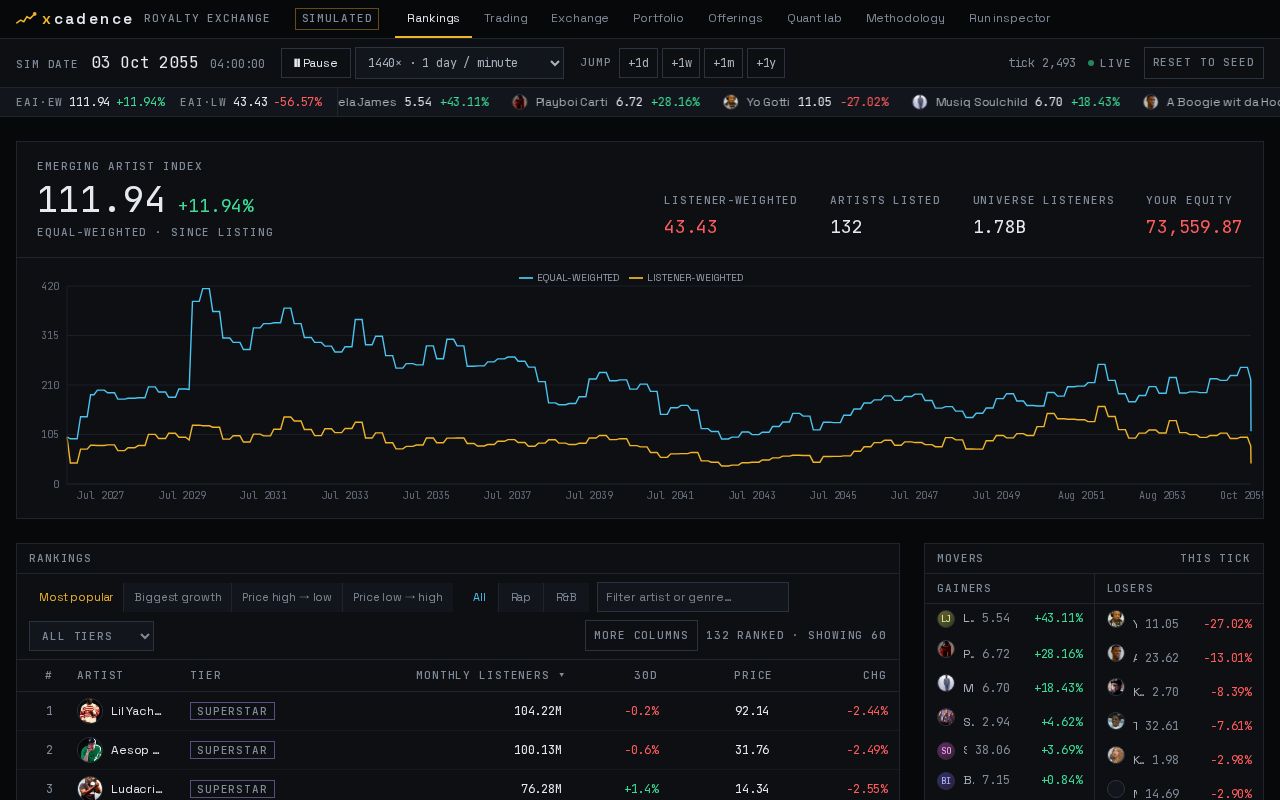This screenshot has width=1280, height=800.
Task: Click the avatar beside 6.70 in Gainers
Action: click(946, 684)
